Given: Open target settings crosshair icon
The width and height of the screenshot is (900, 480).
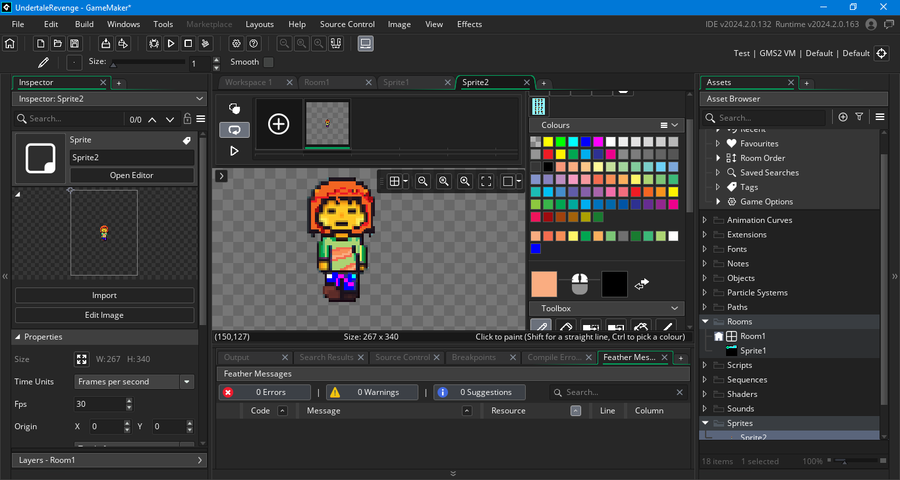Looking at the screenshot, I should point(882,53).
